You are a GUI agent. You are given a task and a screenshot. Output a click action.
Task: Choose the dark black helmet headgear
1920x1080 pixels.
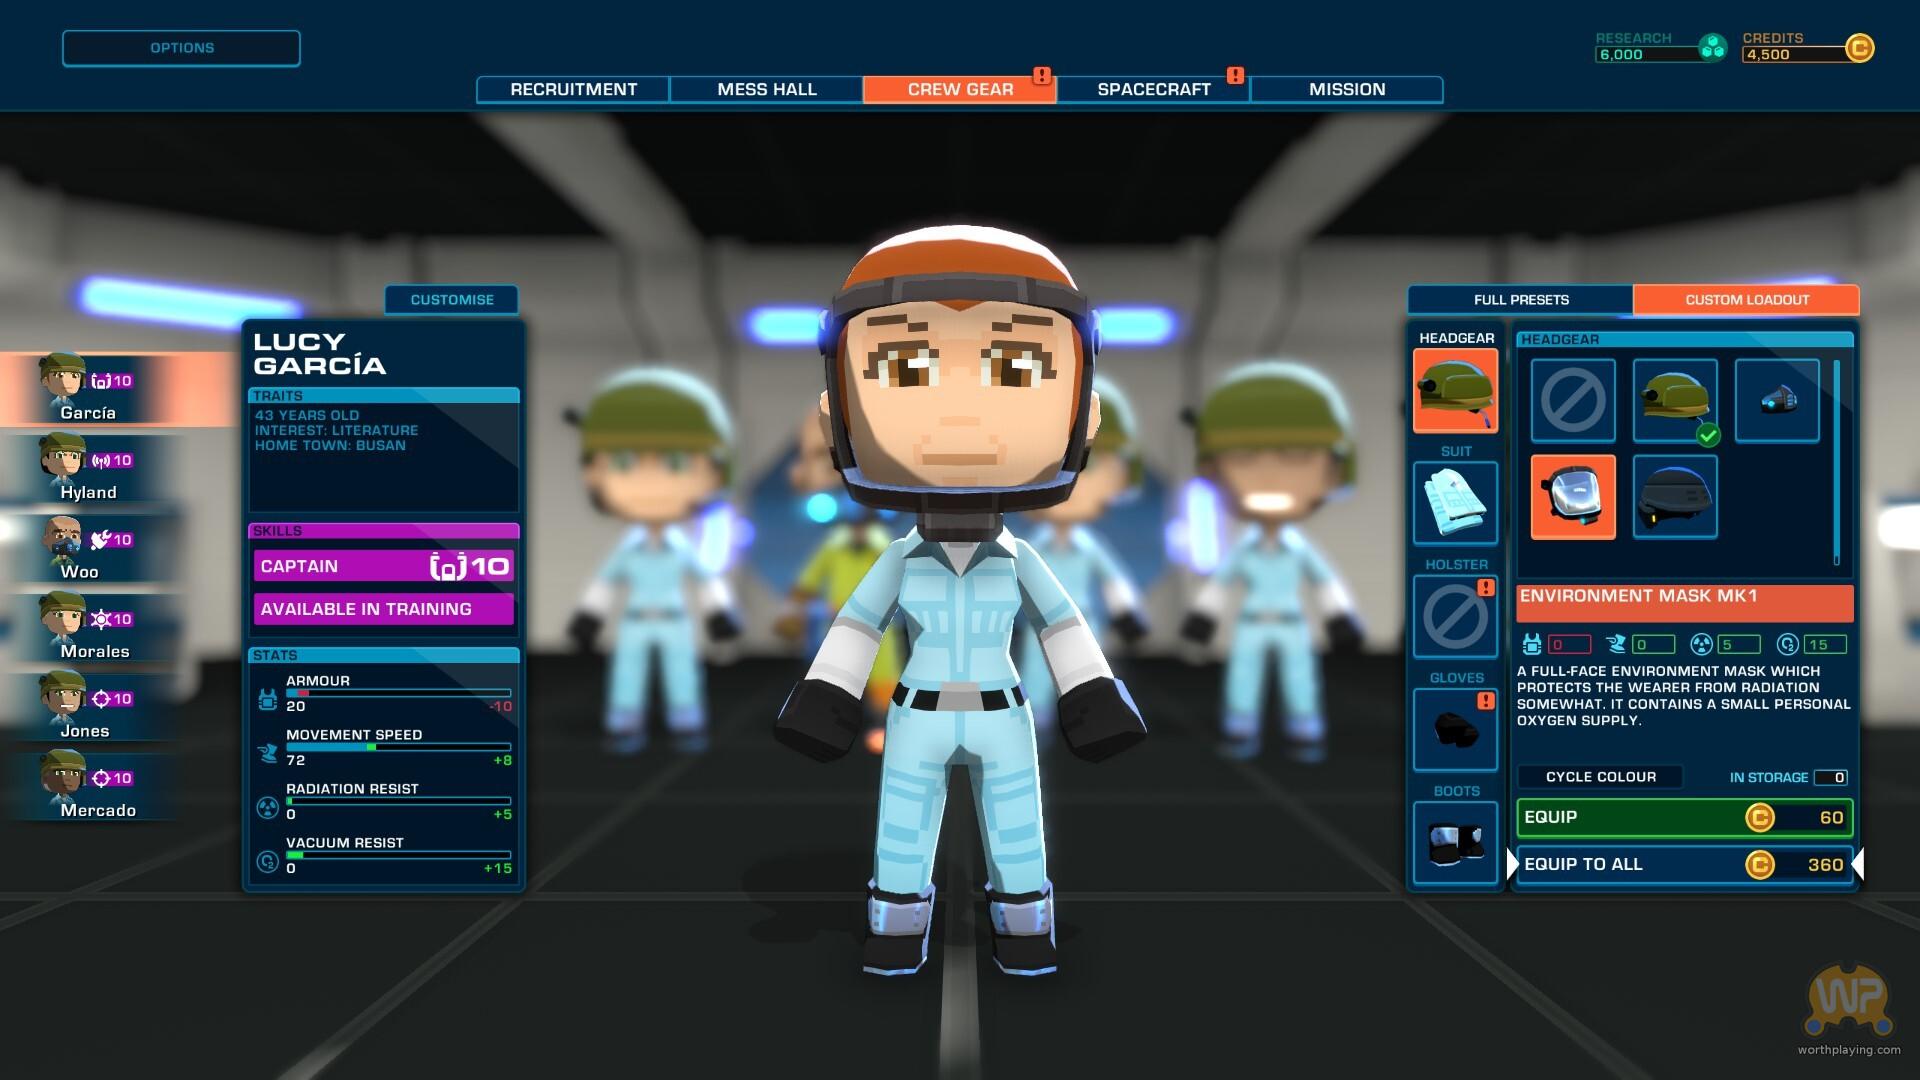coord(1675,497)
